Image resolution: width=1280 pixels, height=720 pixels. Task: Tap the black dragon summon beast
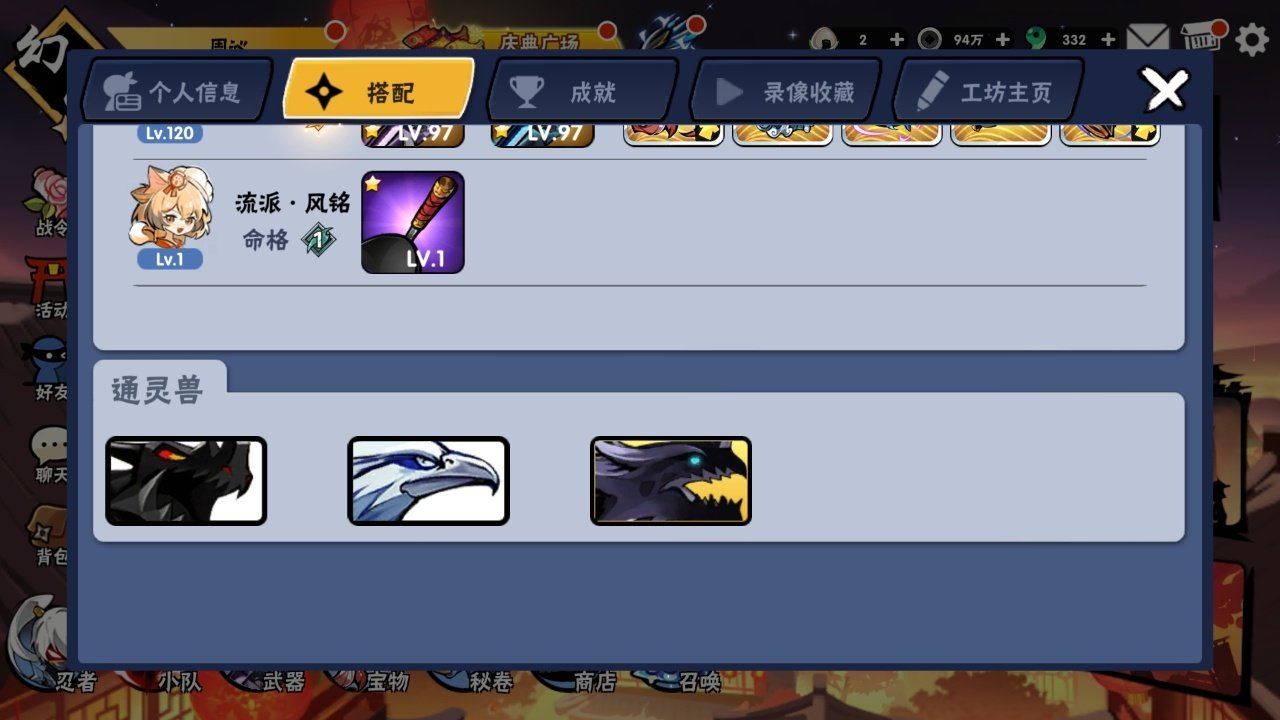coord(186,481)
